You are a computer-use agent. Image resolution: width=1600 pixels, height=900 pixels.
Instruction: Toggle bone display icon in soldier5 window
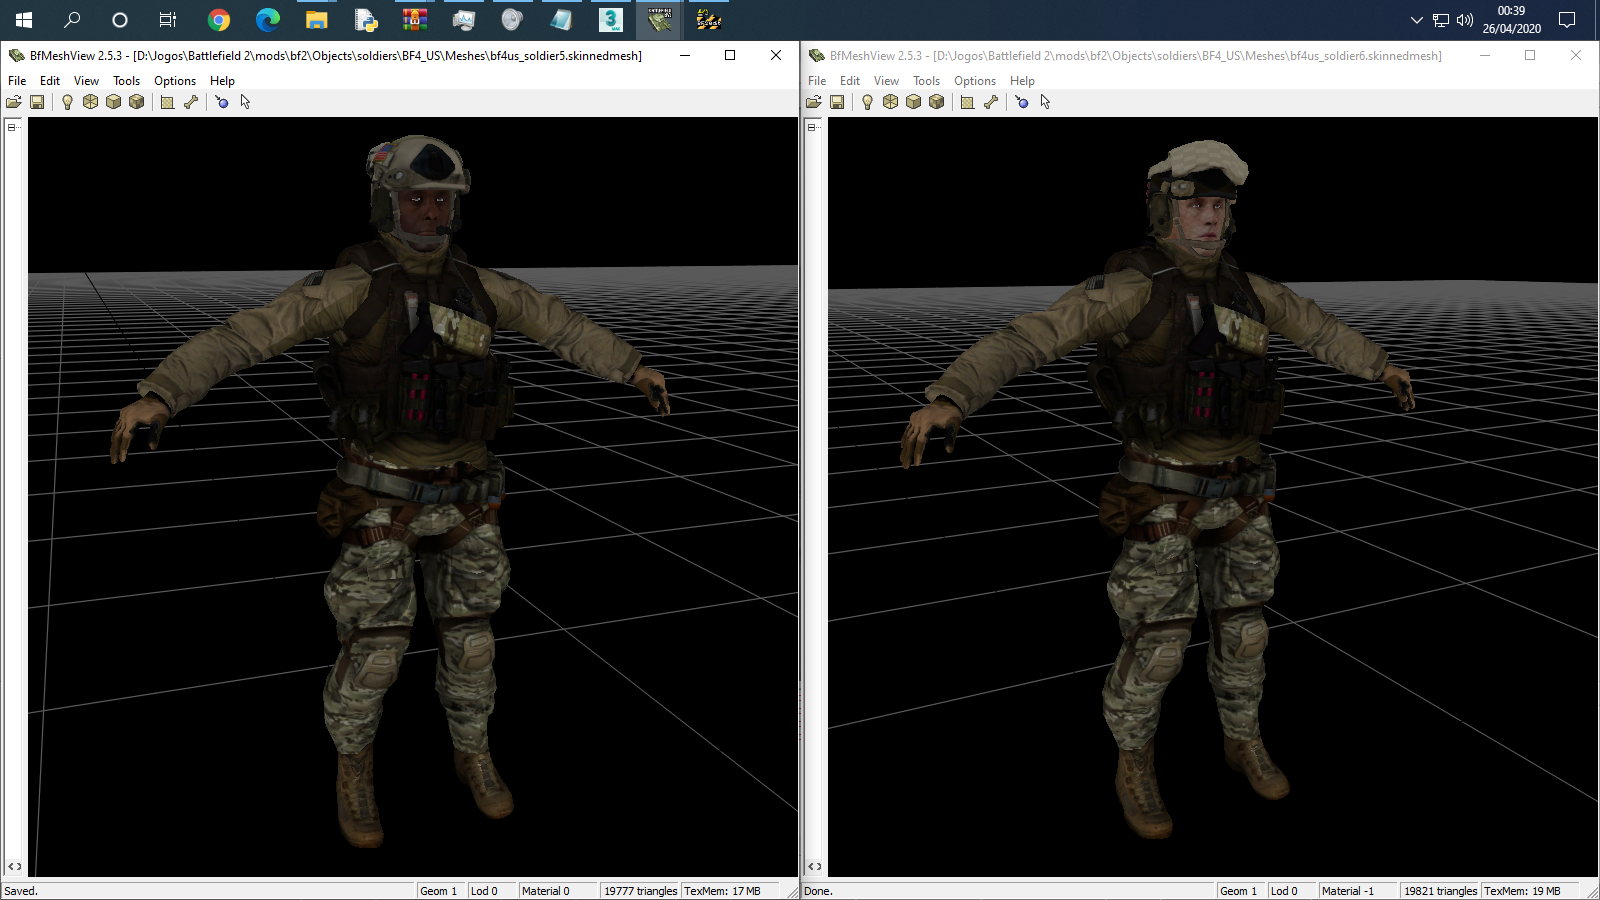pos(191,102)
